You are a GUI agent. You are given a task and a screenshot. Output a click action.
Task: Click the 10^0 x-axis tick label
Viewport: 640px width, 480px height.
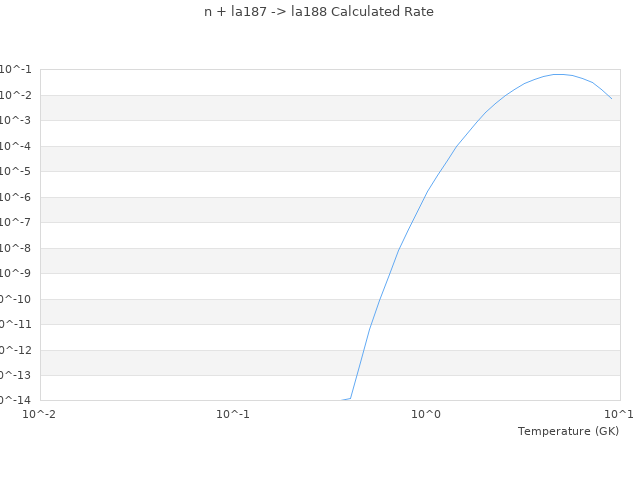(426, 414)
